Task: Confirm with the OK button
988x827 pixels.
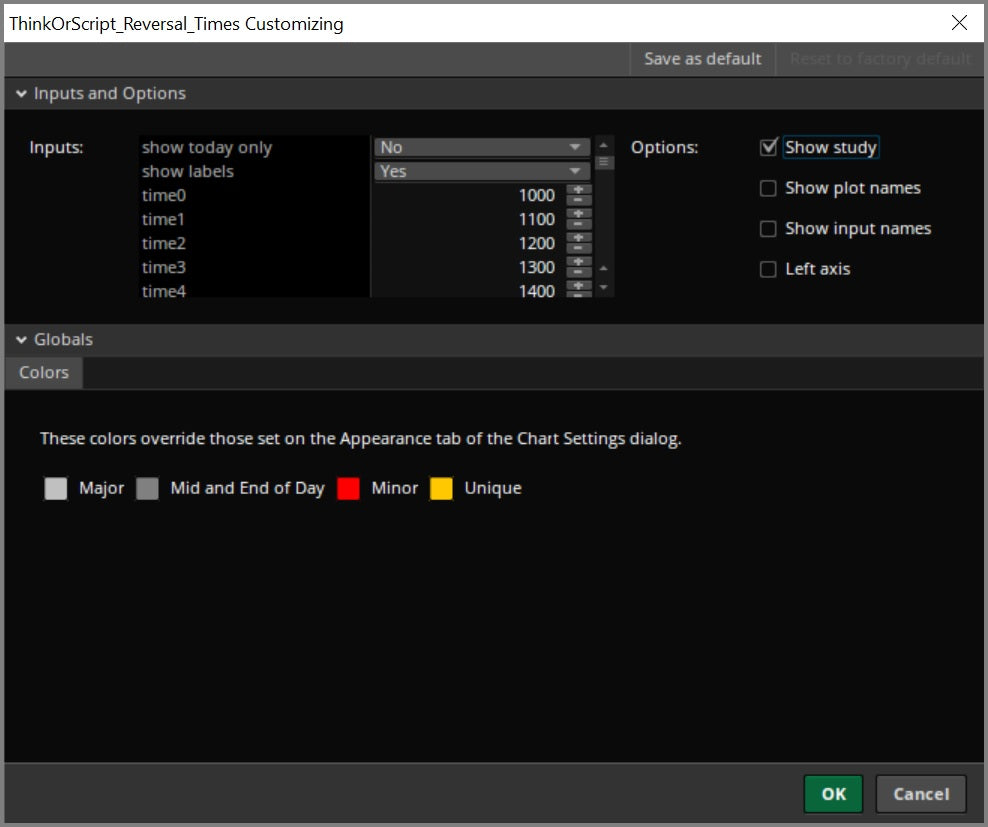Action: coord(833,794)
